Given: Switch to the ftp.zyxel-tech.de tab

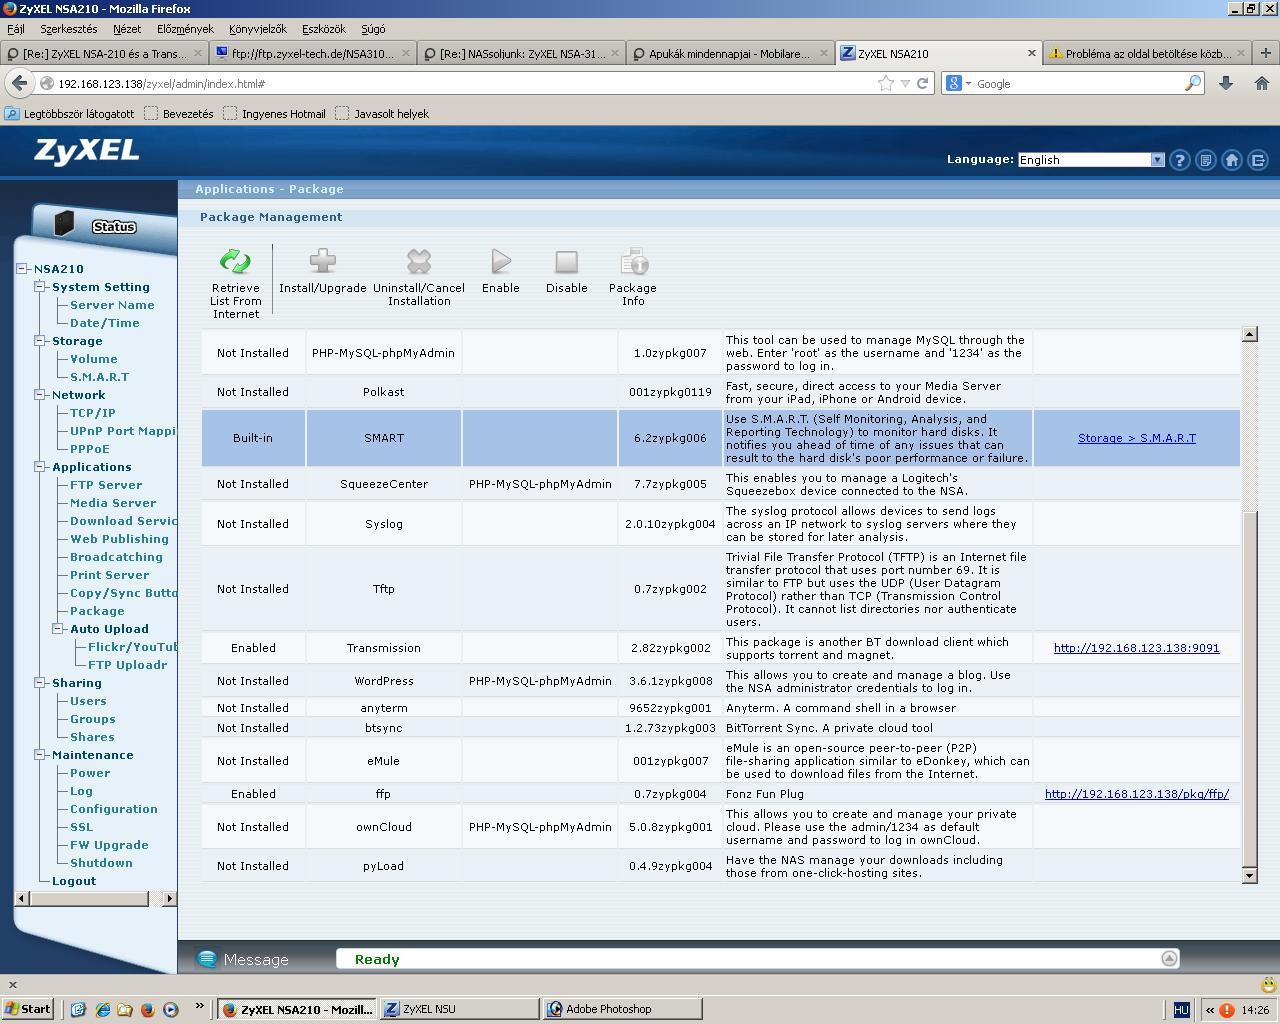Looking at the screenshot, I should [313, 54].
